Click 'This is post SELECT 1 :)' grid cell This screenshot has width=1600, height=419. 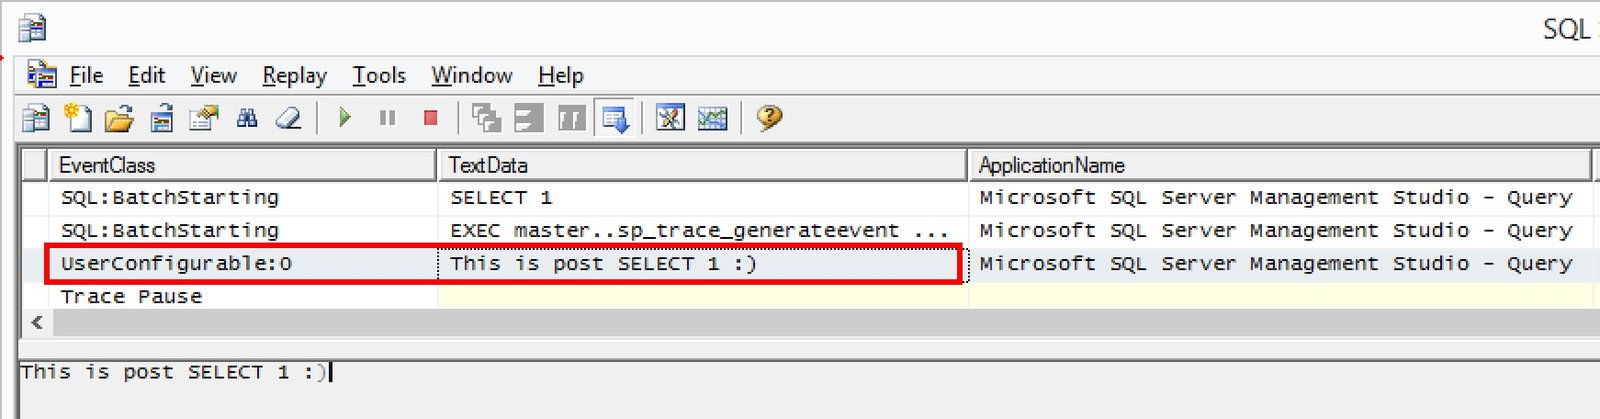click(703, 264)
